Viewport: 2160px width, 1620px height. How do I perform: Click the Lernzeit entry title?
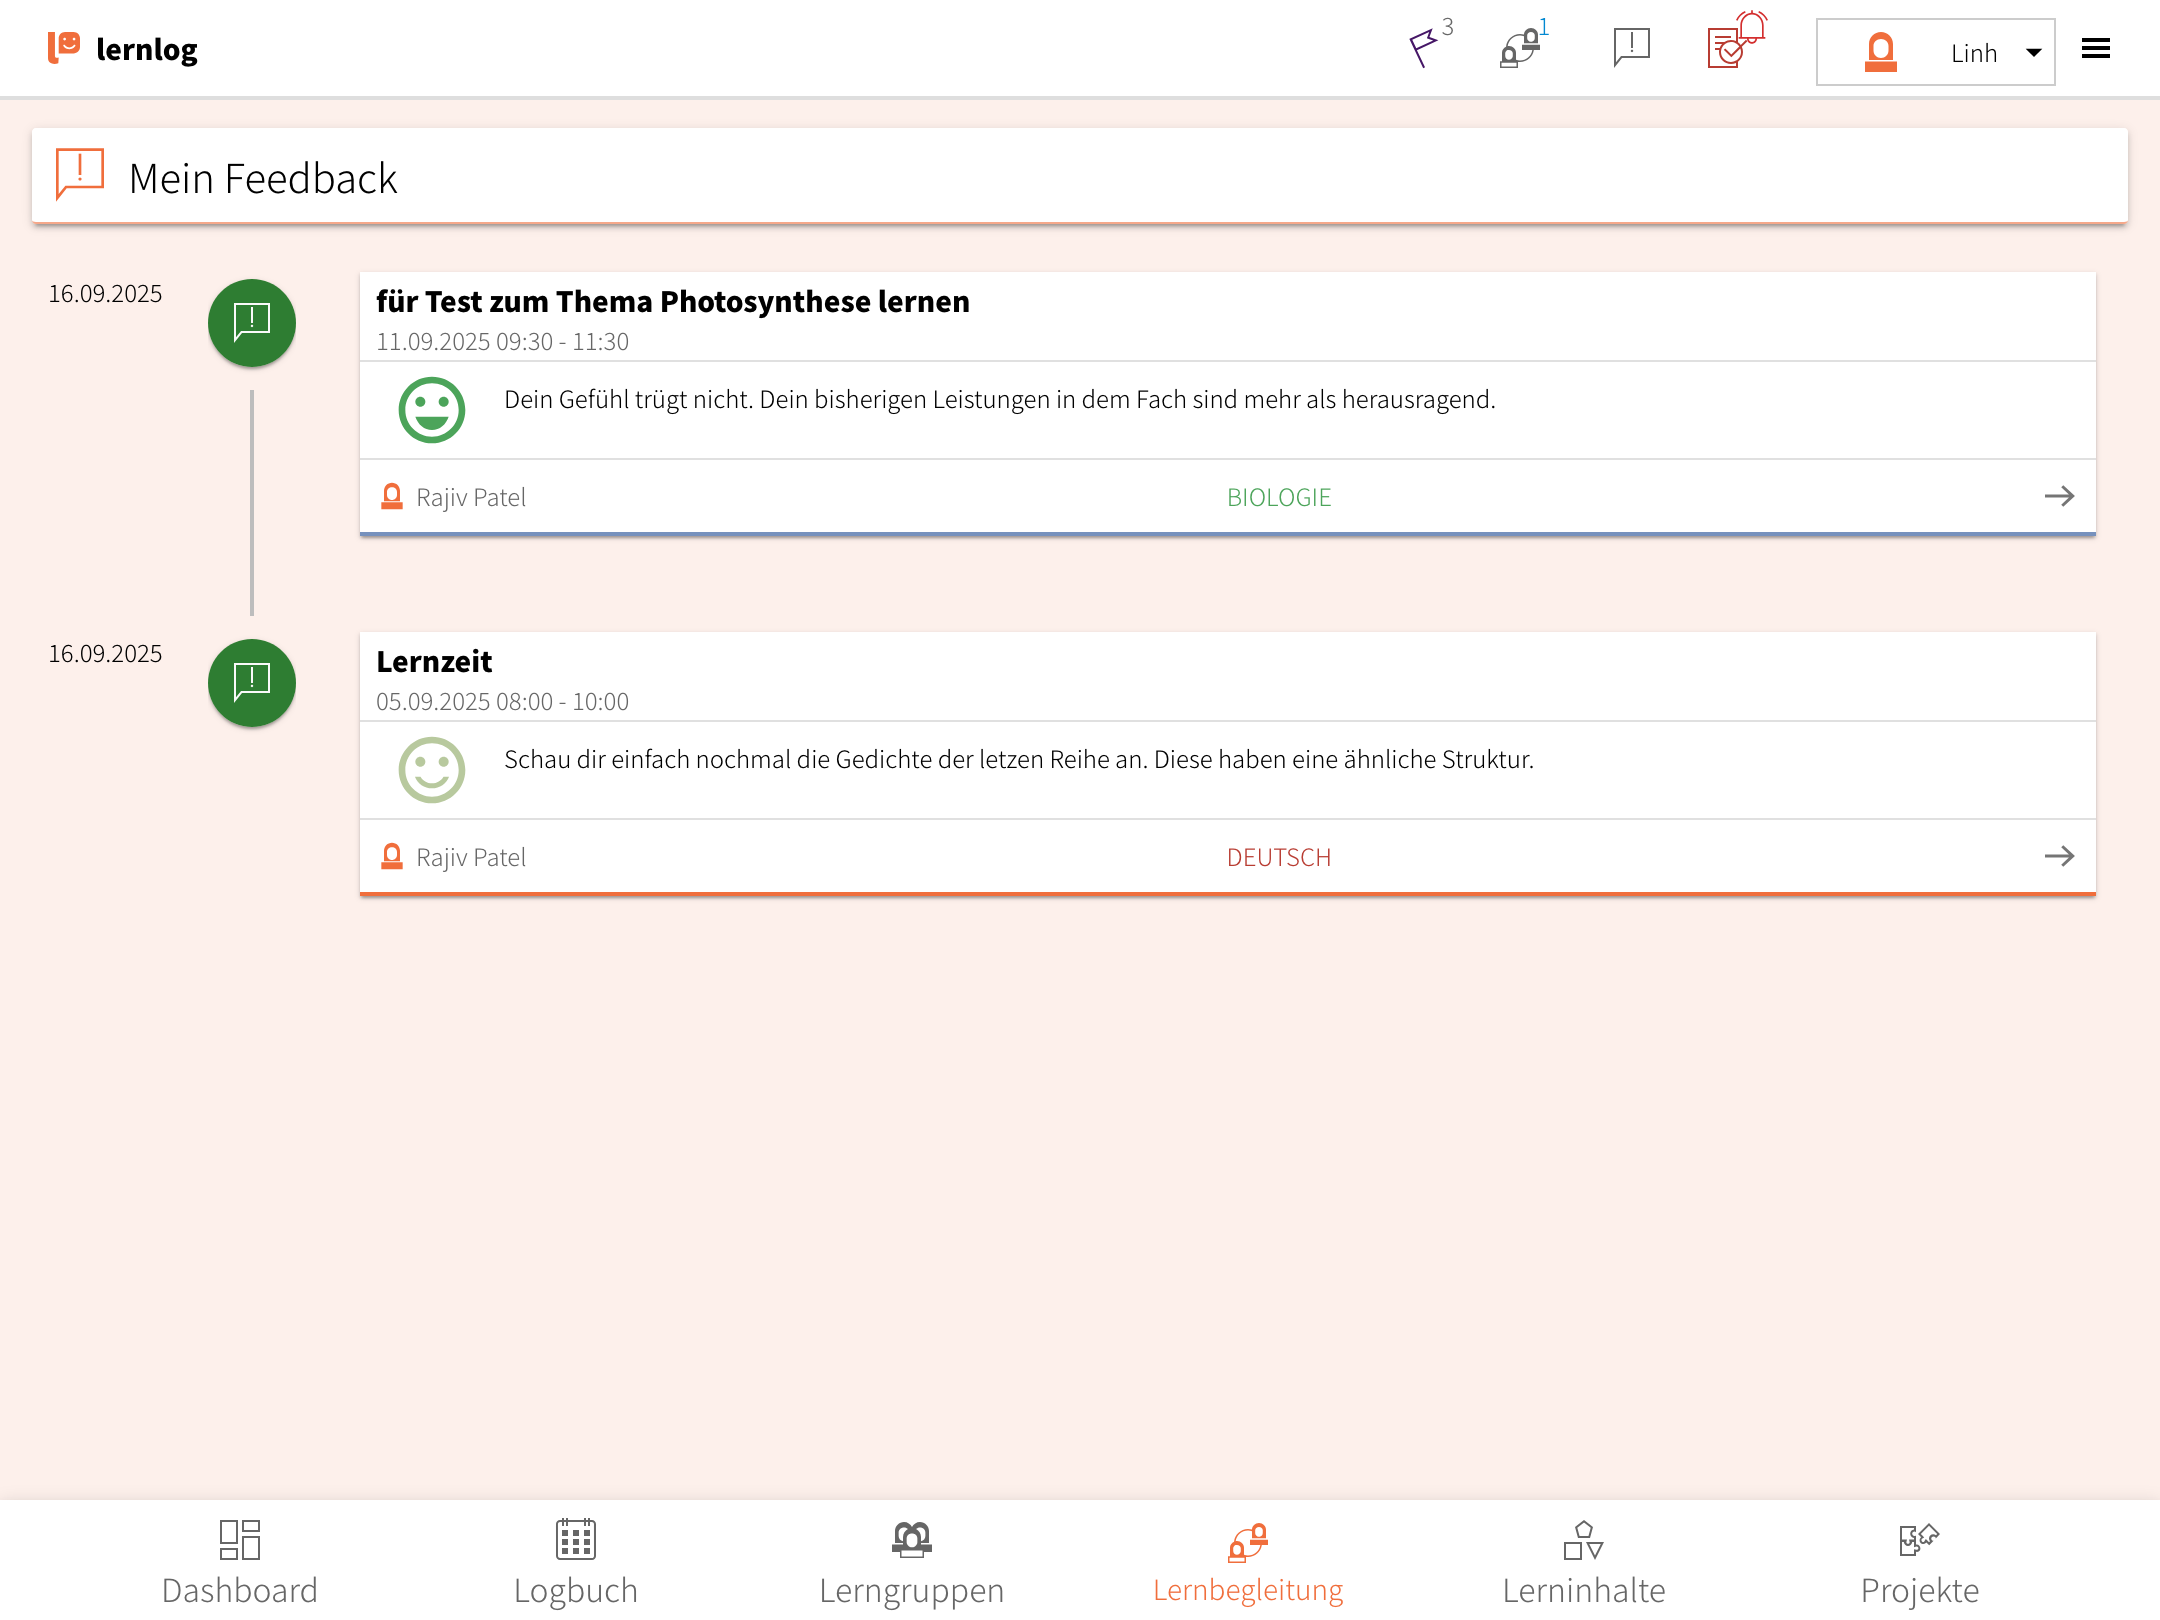pos(434,661)
